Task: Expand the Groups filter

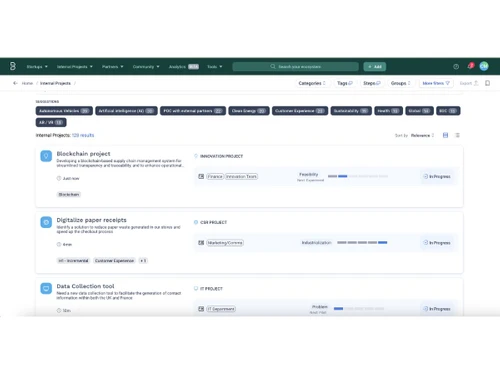Action: [401, 83]
